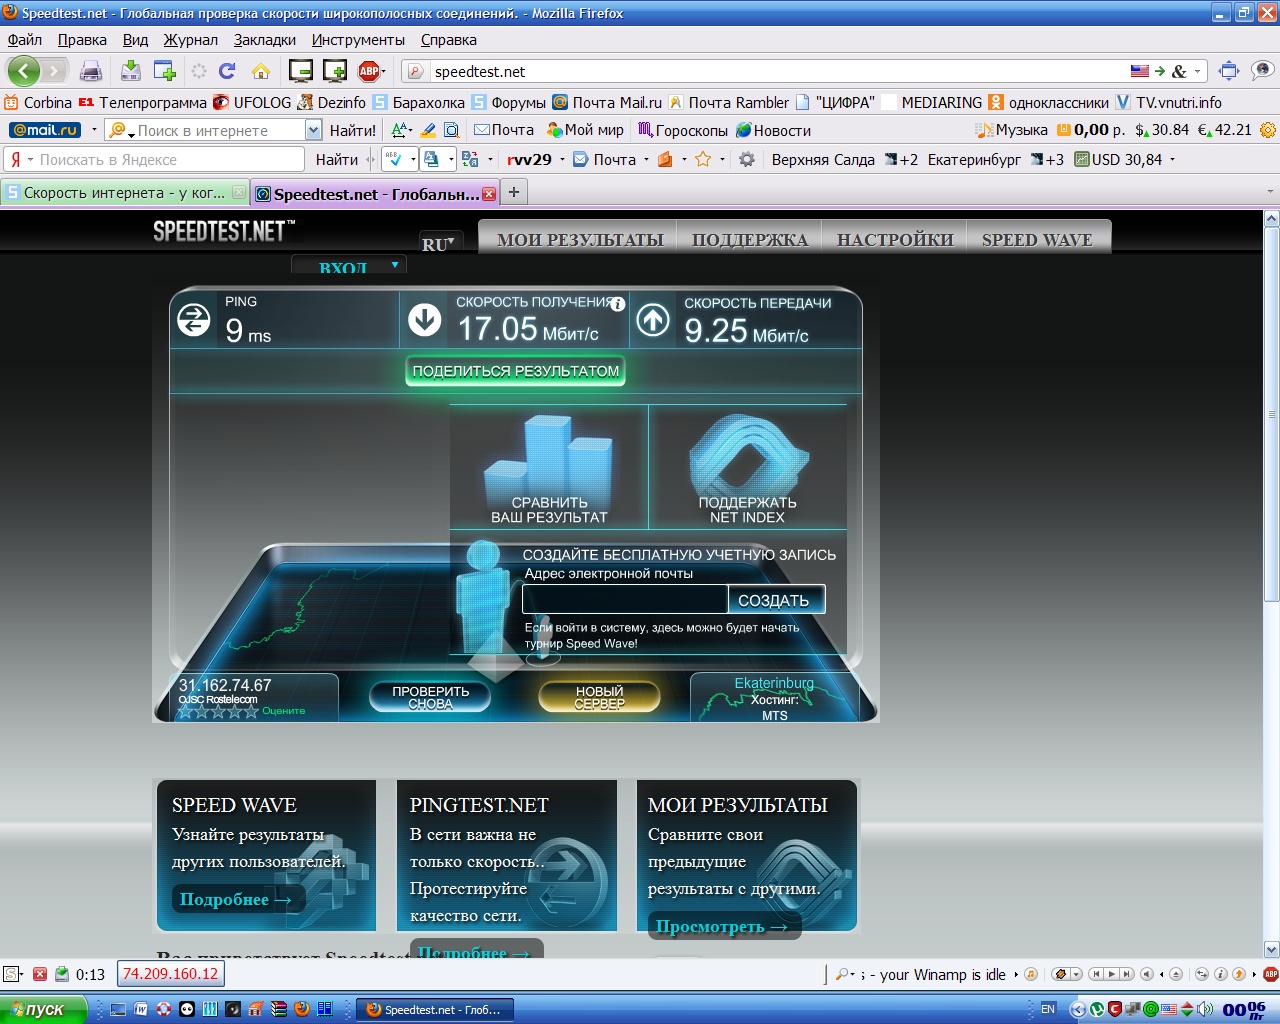Image resolution: width=1280 pixels, height=1024 pixels.
Task: Reload the page with the refresh arrow
Action: coord(227,71)
